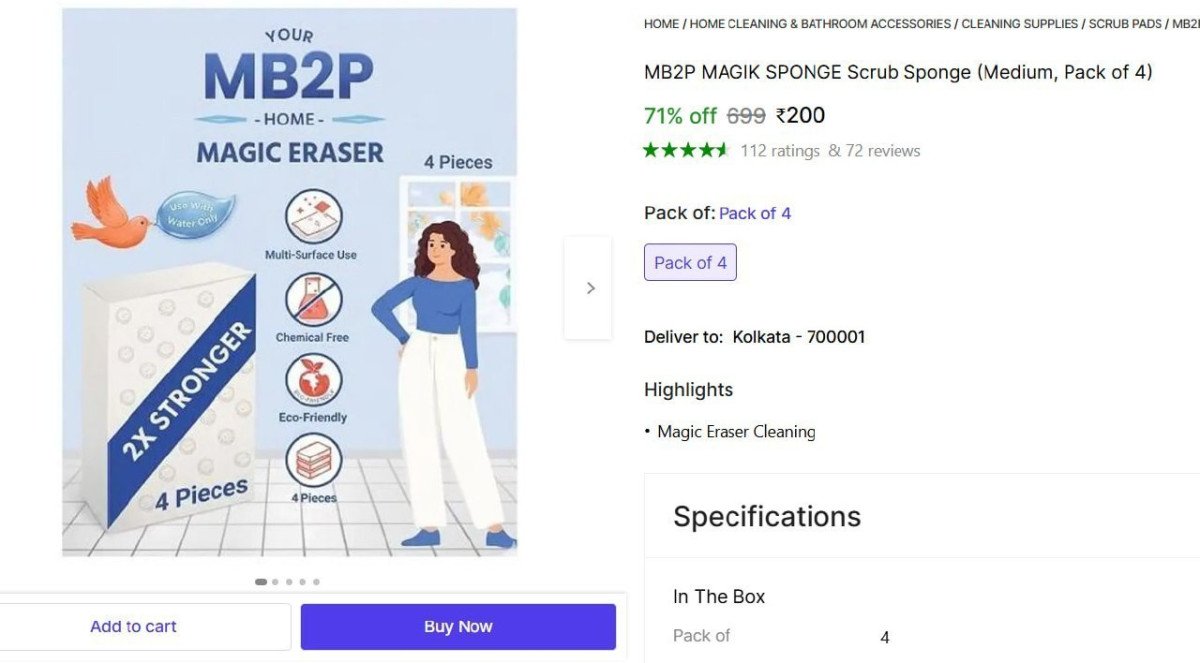Viewport: 1200px width, 663px height.
Task: Click the Add to cart button
Action: pyautogui.click(x=133, y=627)
